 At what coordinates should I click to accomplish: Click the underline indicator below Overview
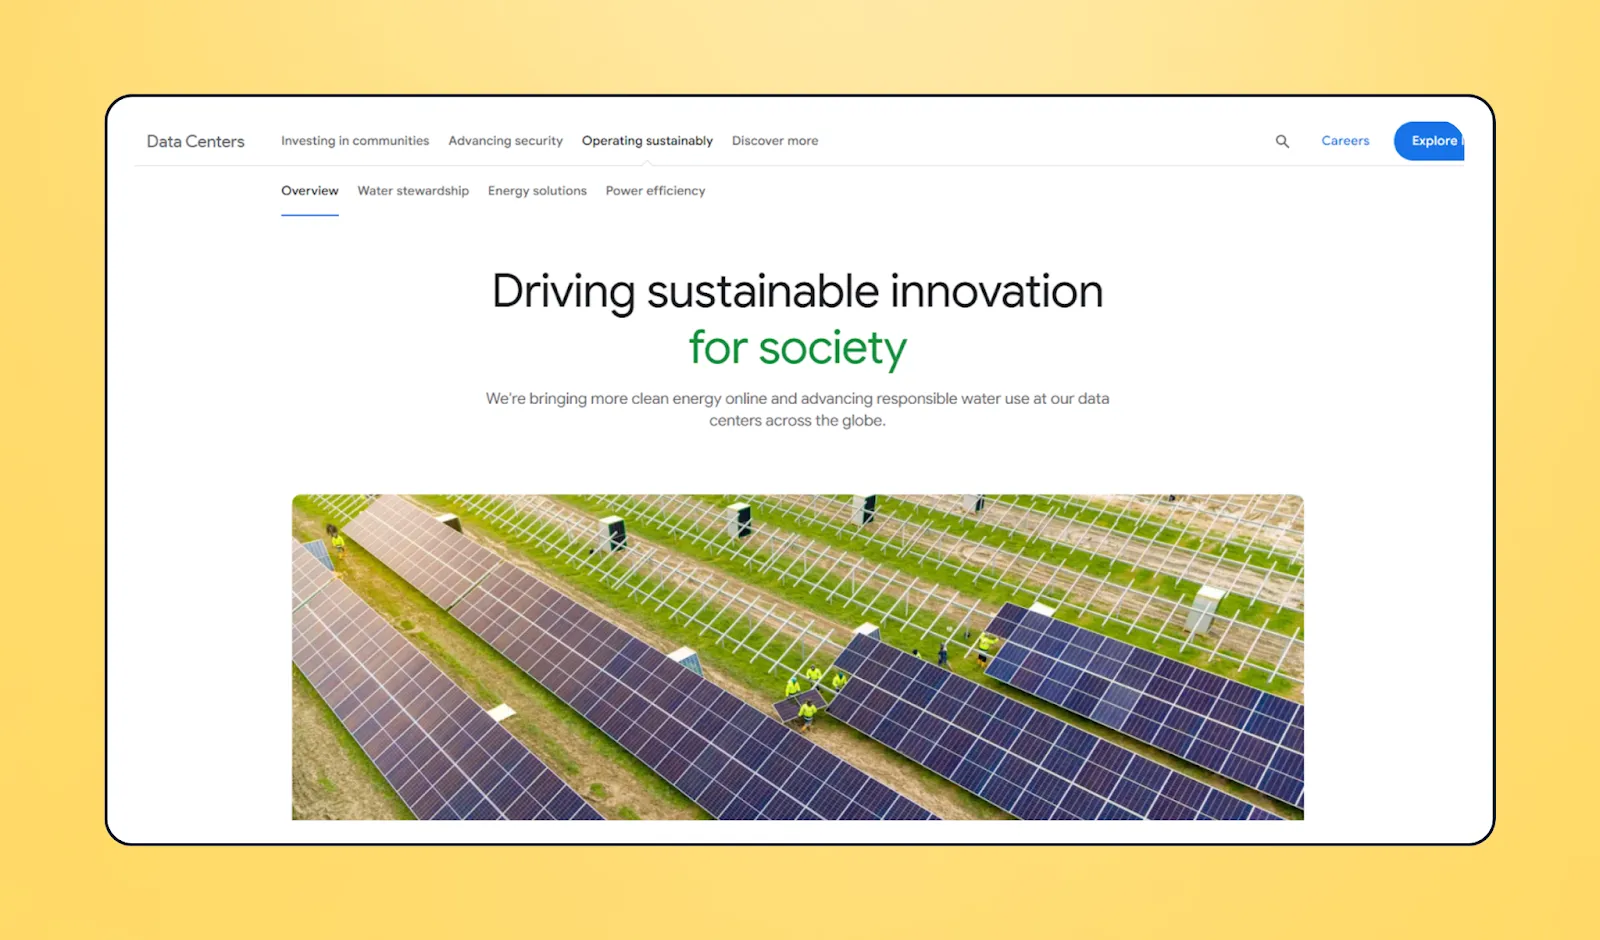point(309,212)
